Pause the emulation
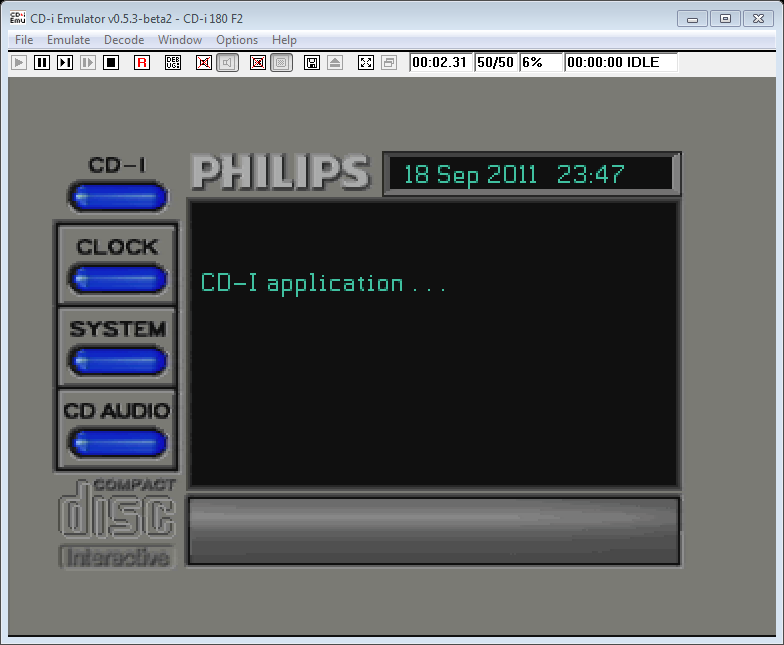Viewport: 784px width, 645px height. tap(42, 62)
